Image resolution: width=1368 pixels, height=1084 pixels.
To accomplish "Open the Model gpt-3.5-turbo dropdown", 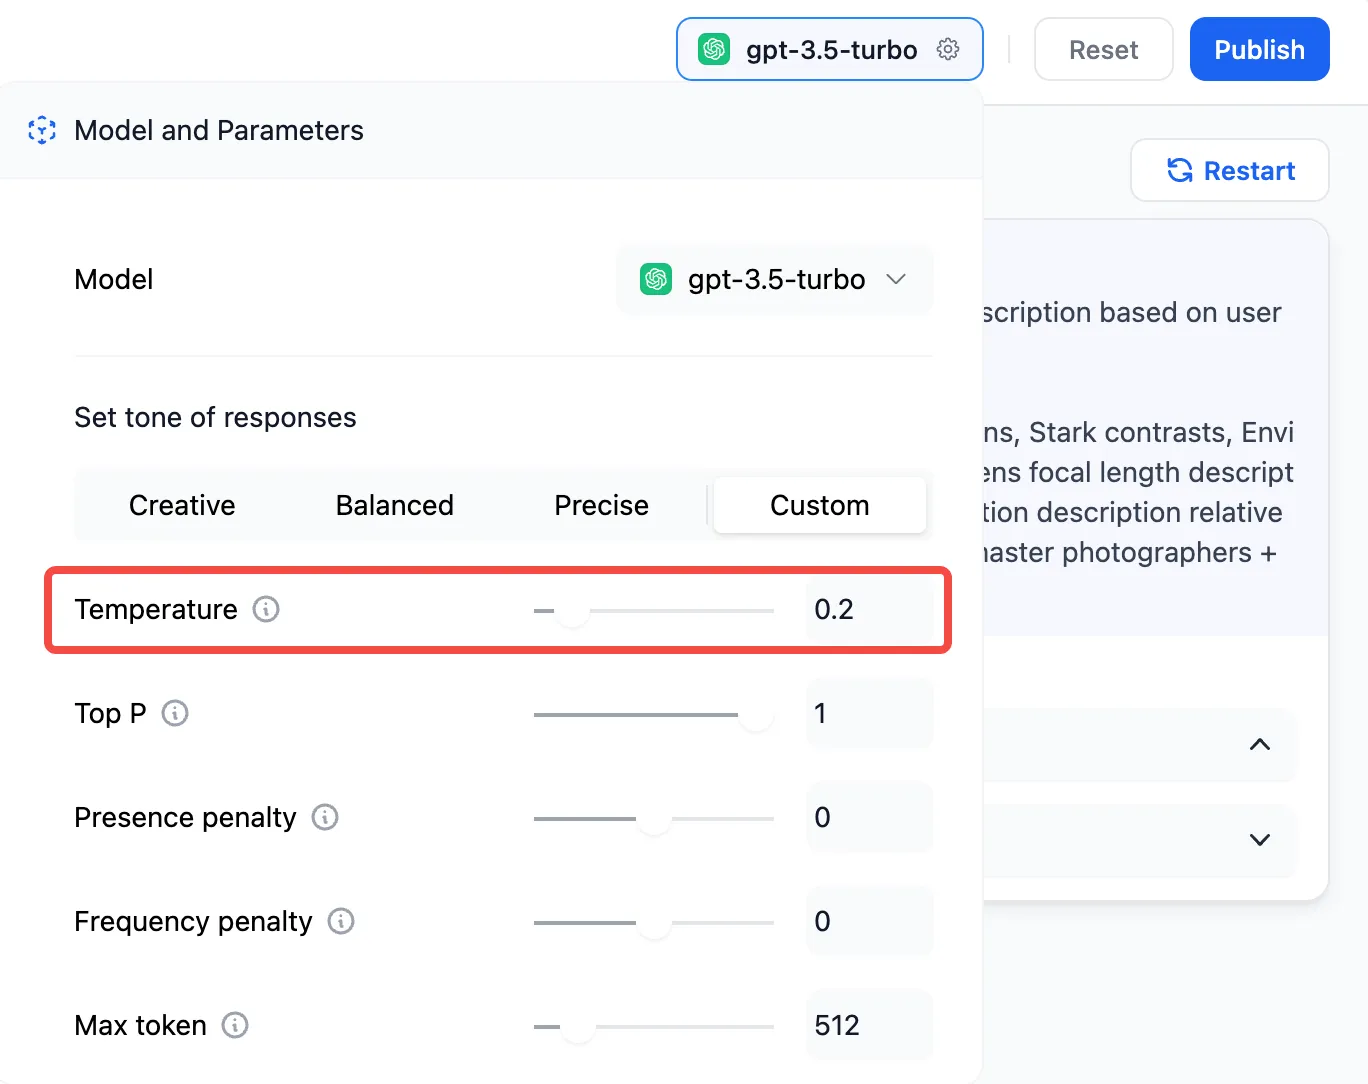I will pyautogui.click(x=775, y=279).
